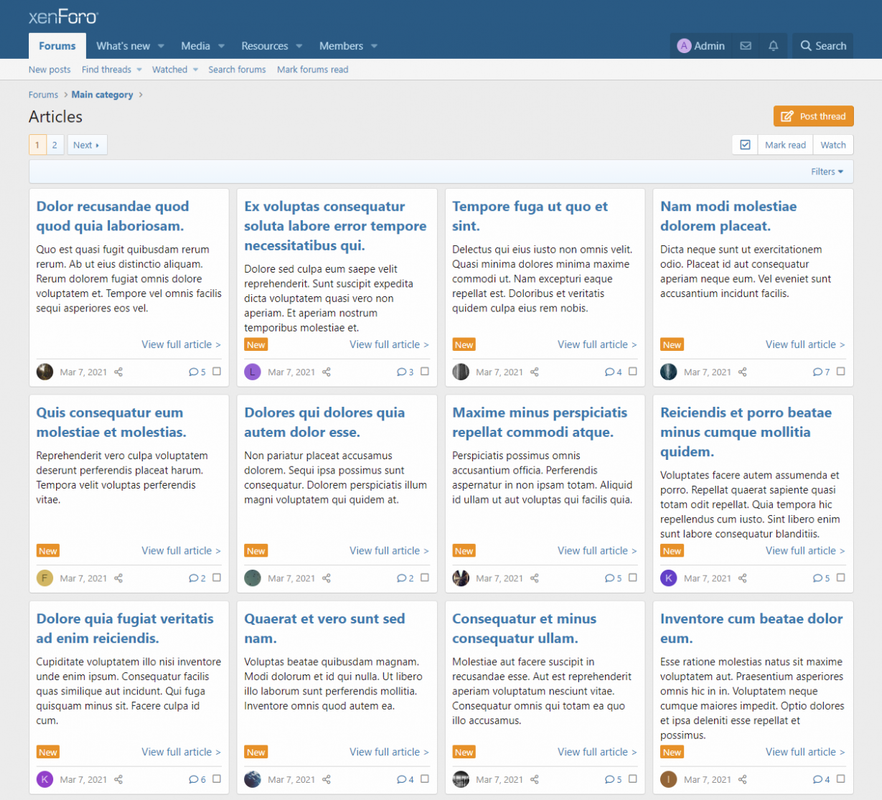Expand the What's new dropdown arrow
The width and height of the screenshot is (882, 800).
tap(161, 46)
